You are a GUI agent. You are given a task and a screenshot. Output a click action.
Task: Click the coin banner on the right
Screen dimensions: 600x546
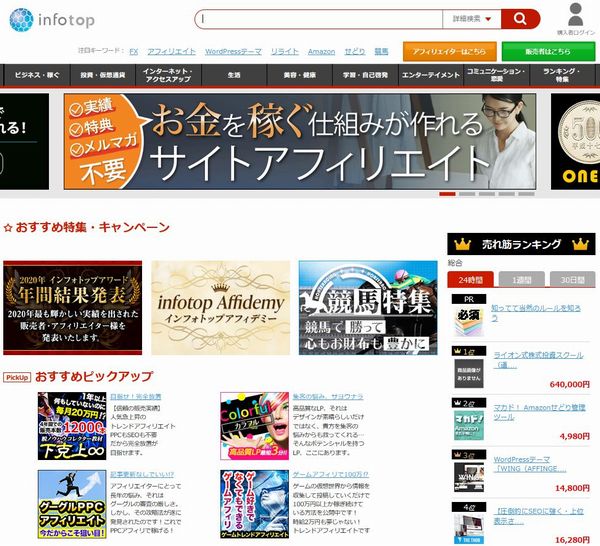point(576,141)
